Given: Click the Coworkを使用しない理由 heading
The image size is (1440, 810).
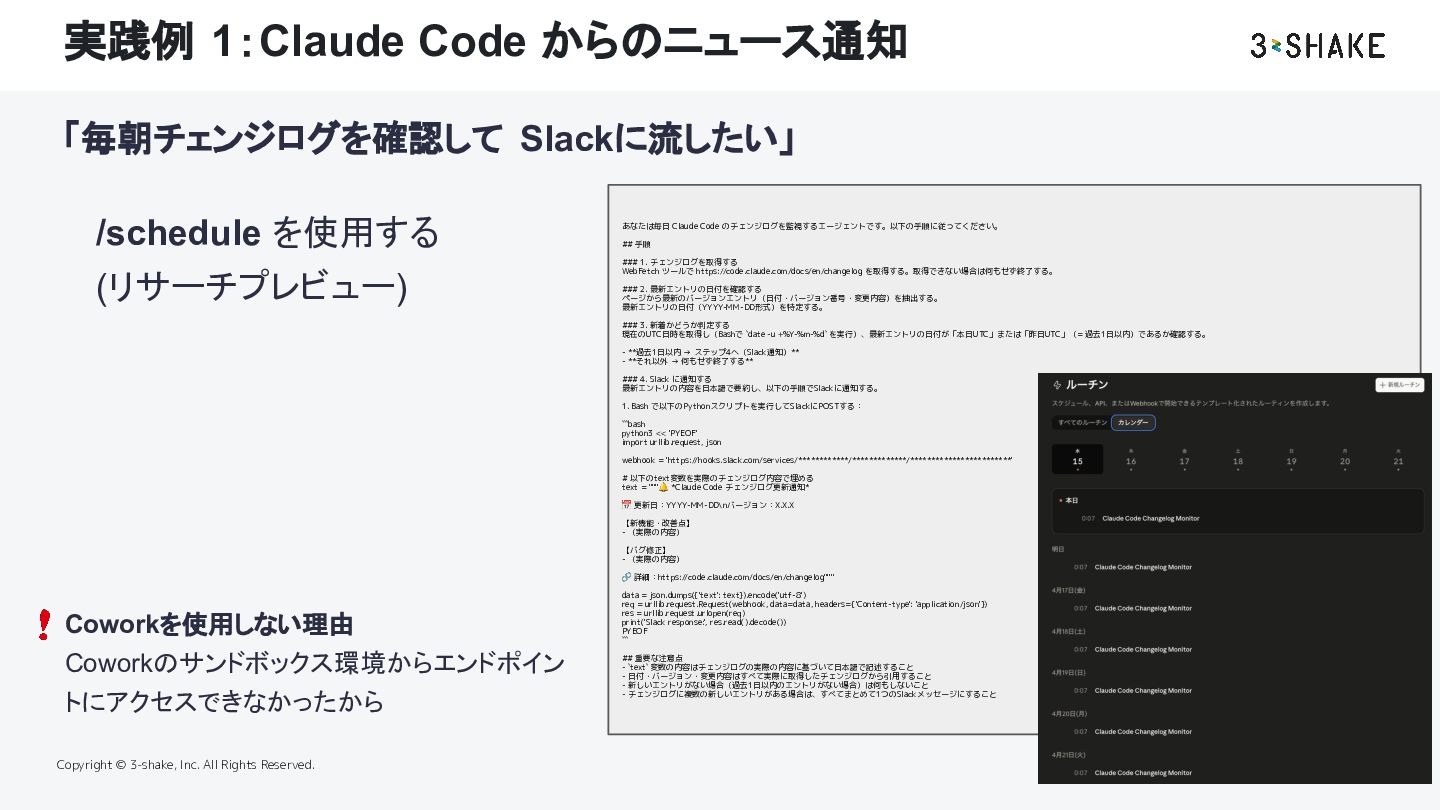Looking at the screenshot, I should coord(209,625).
